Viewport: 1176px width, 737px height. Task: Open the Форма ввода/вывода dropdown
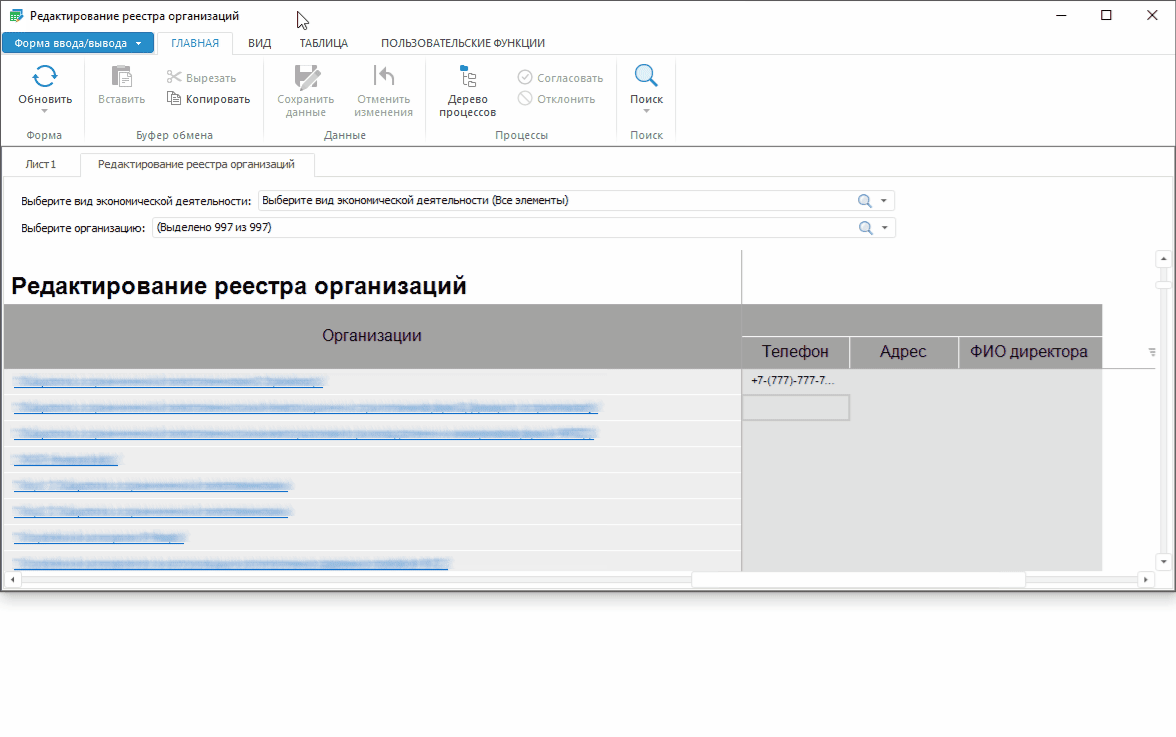[78, 43]
